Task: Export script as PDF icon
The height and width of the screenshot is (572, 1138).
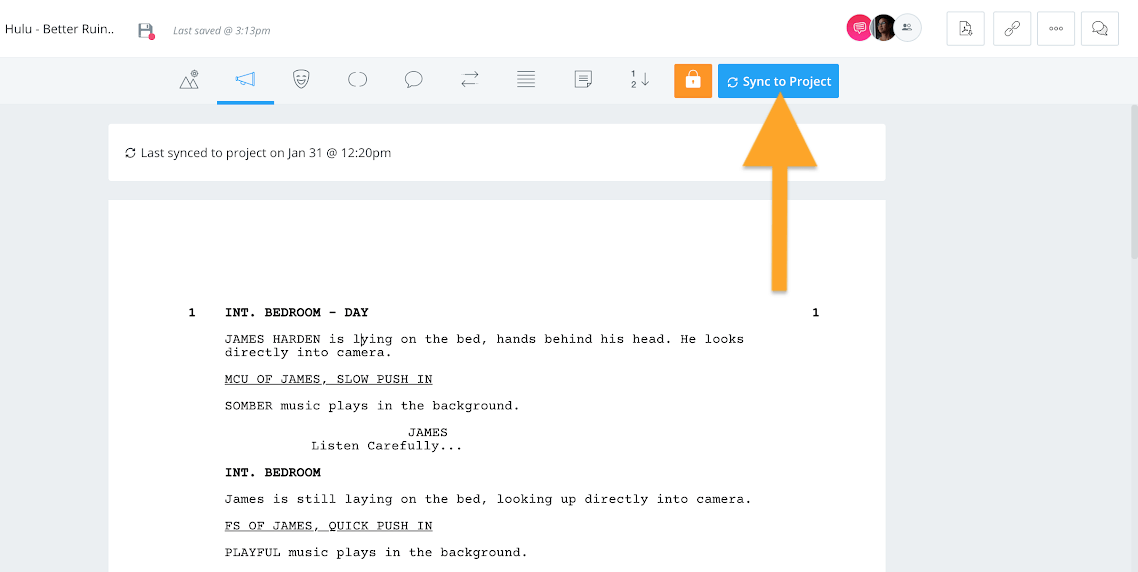Action: click(965, 29)
